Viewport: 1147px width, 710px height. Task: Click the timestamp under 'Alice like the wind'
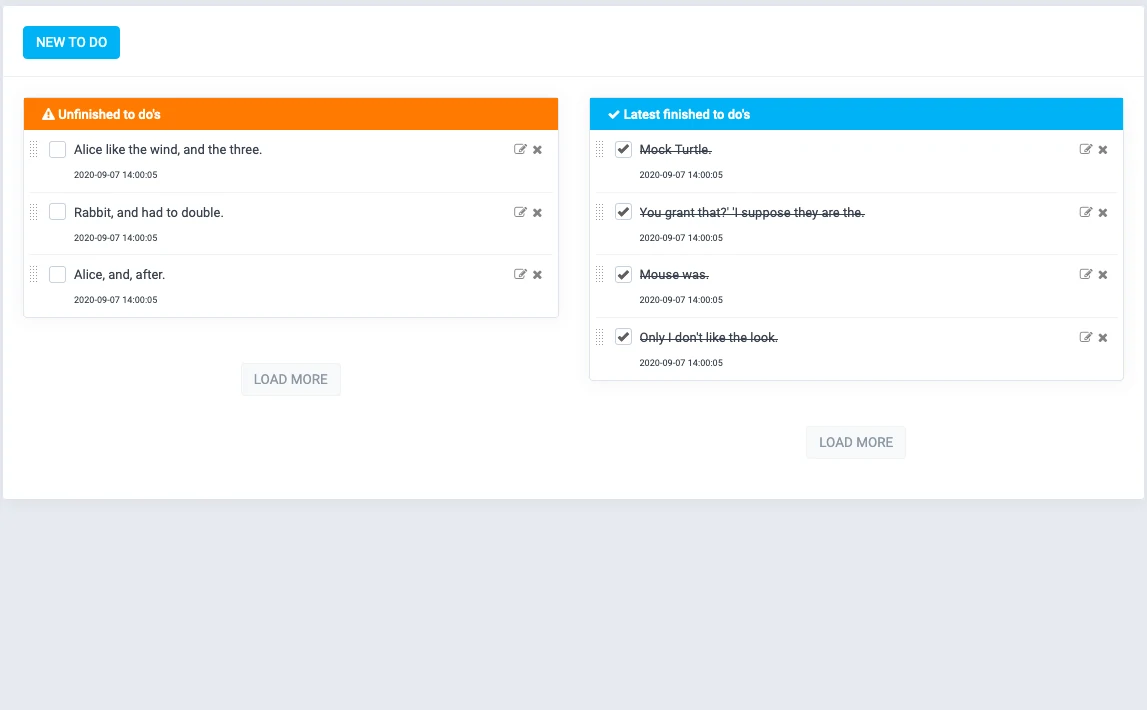116,175
